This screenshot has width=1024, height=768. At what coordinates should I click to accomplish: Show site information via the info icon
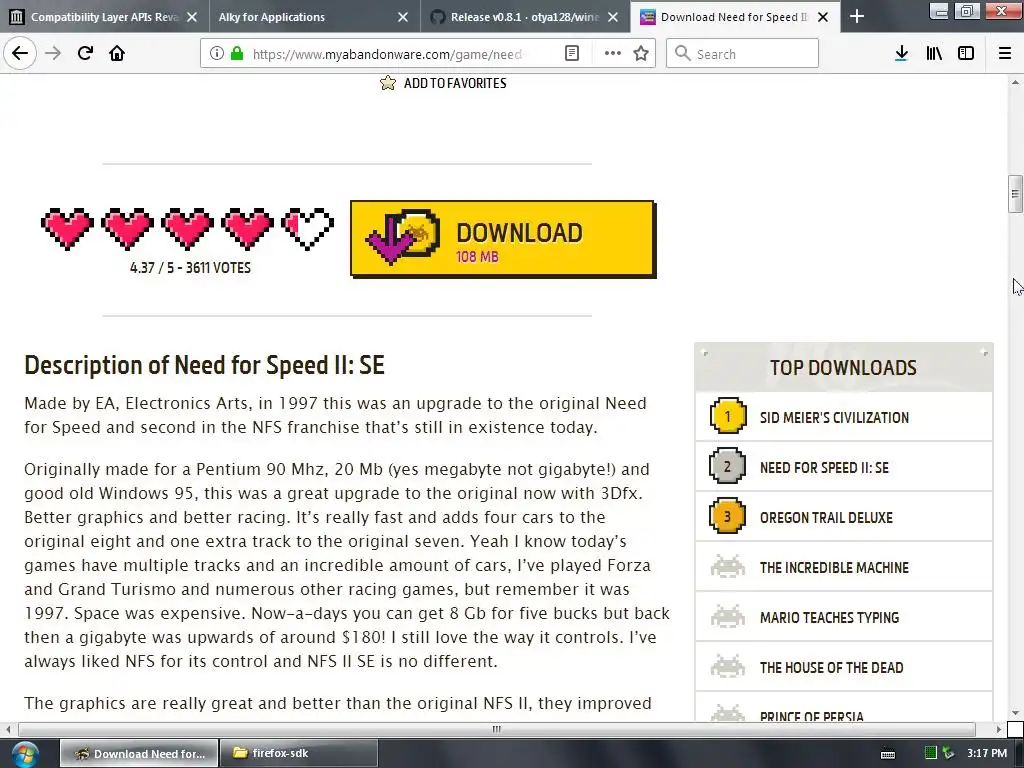point(217,54)
